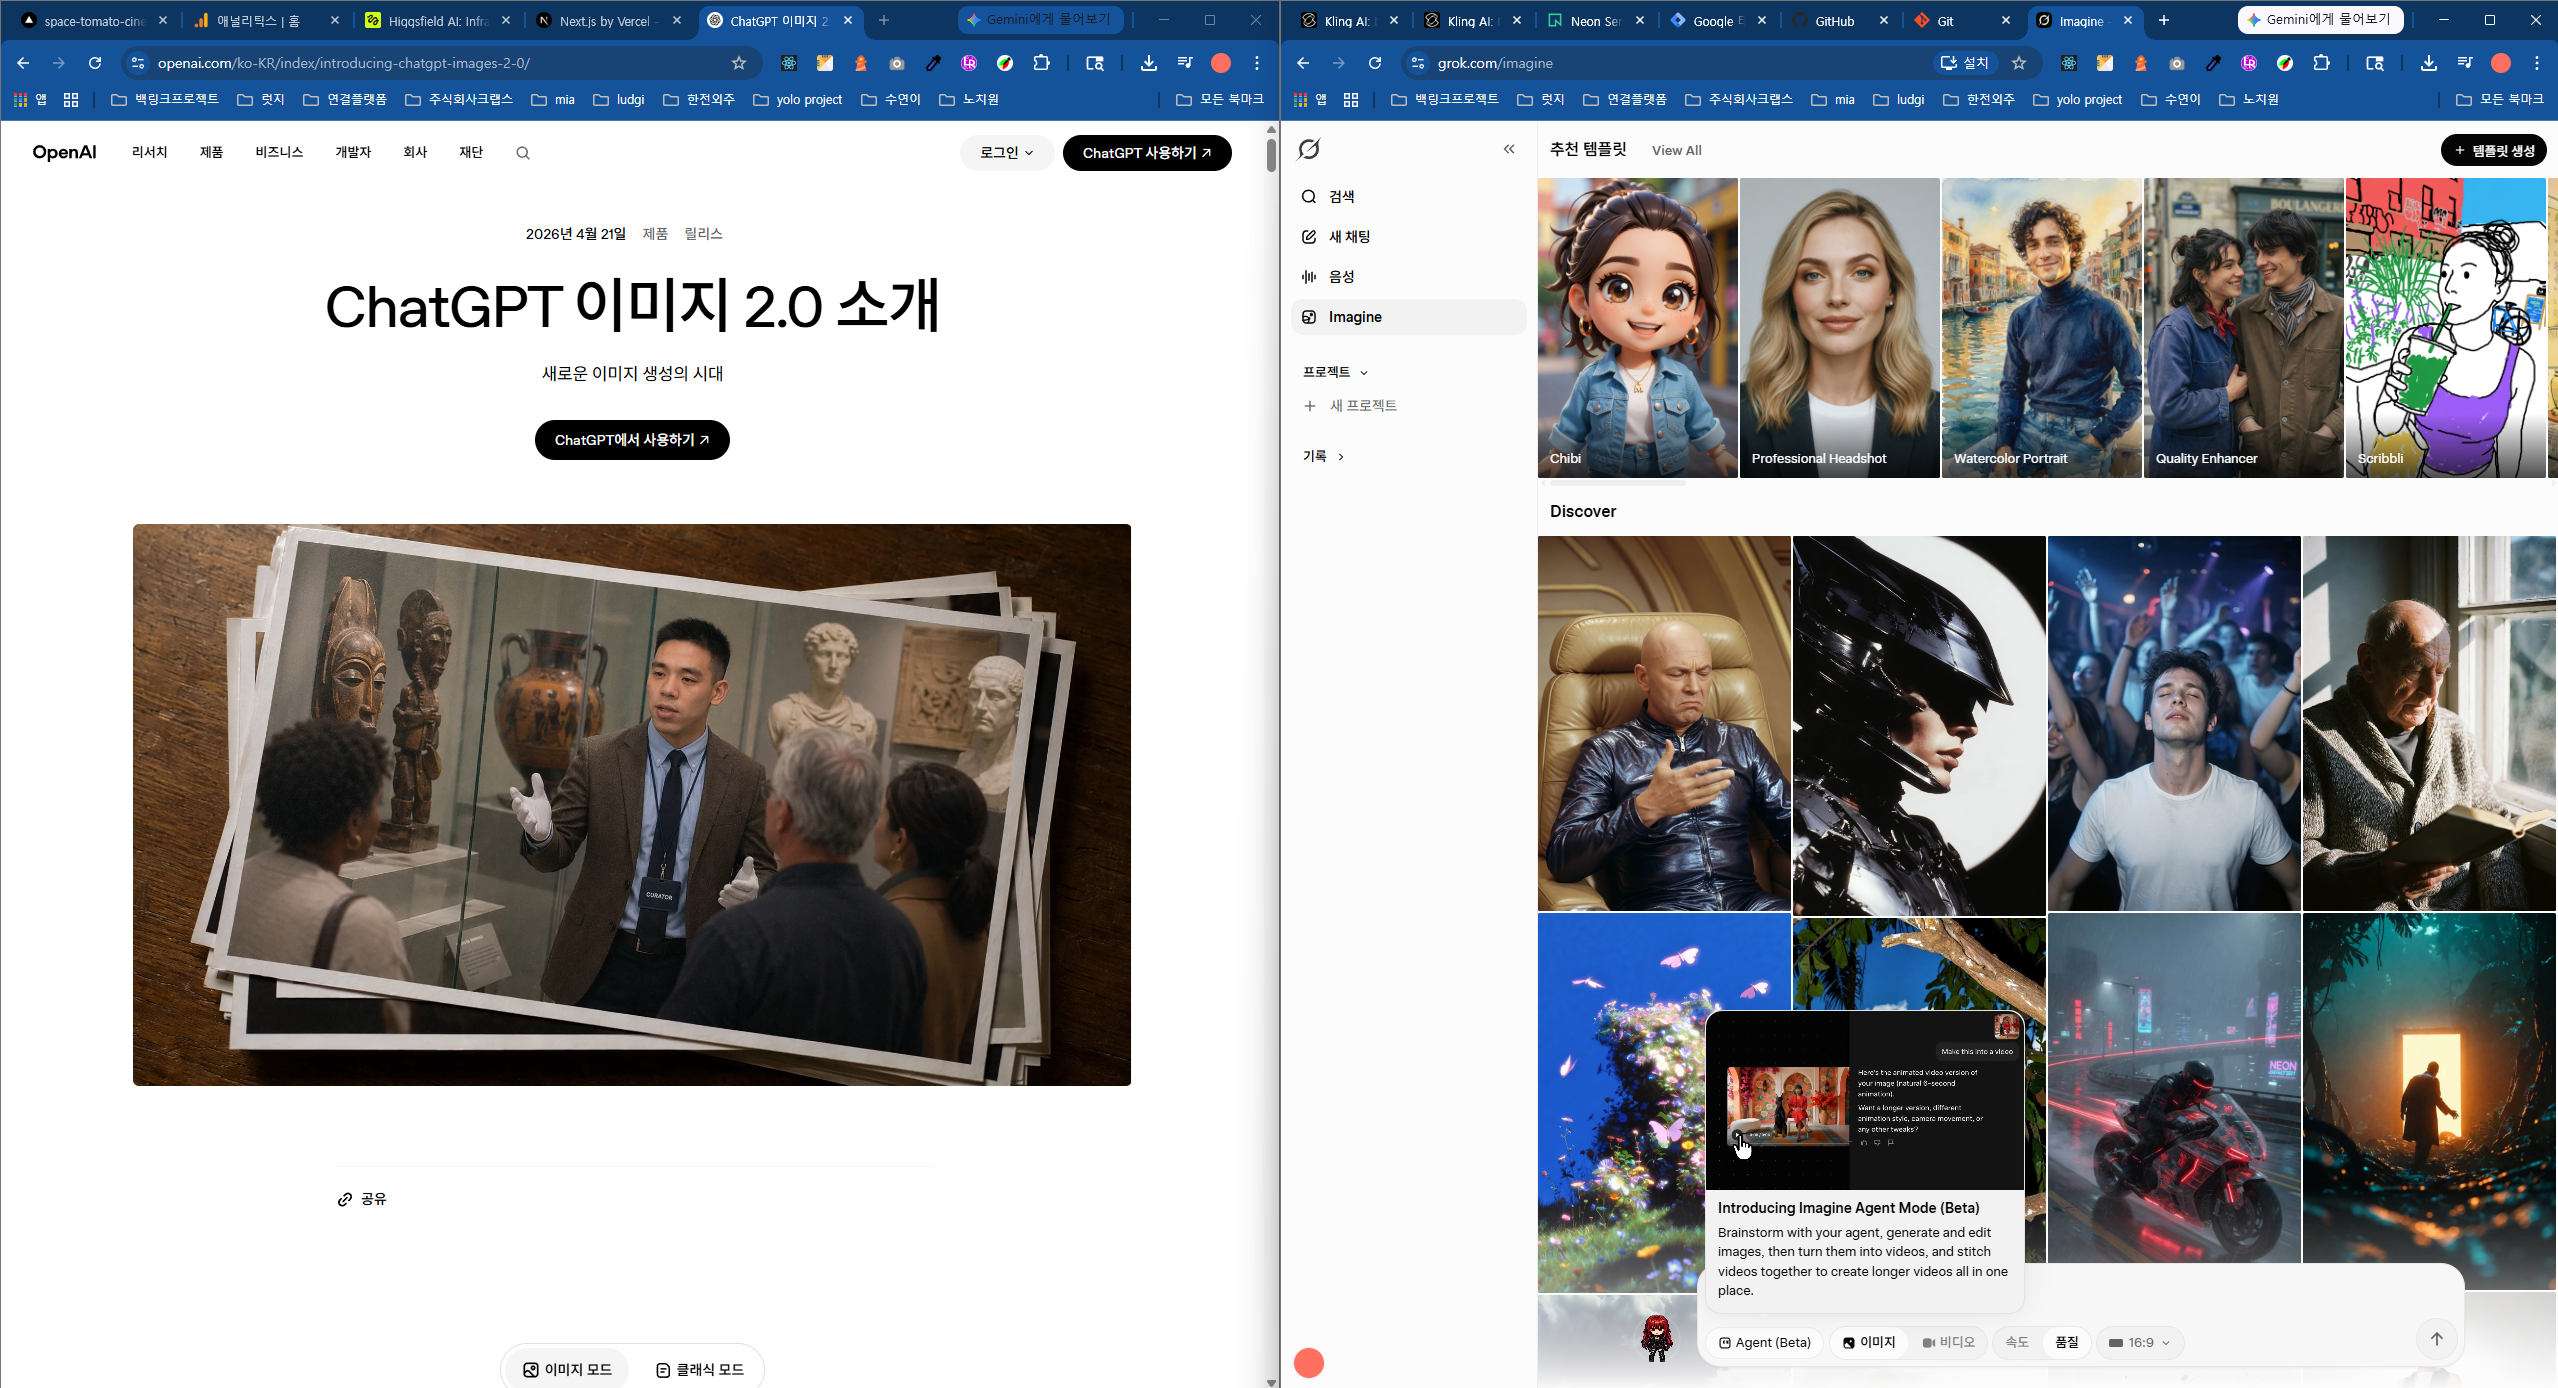This screenshot has height=1388, width=2558.
Task: Open the 개발자 menu on OpenAI nav
Action: [x=353, y=152]
